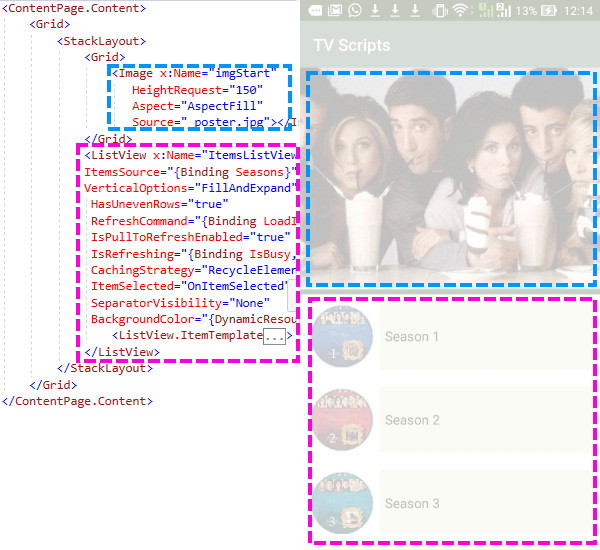Image resolution: width=600 pixels, height=550 pixels.
Task: Click the VerticalOptions="FillAndExpand" attribute
Action: pyautogui.click(x=190, y=188)
